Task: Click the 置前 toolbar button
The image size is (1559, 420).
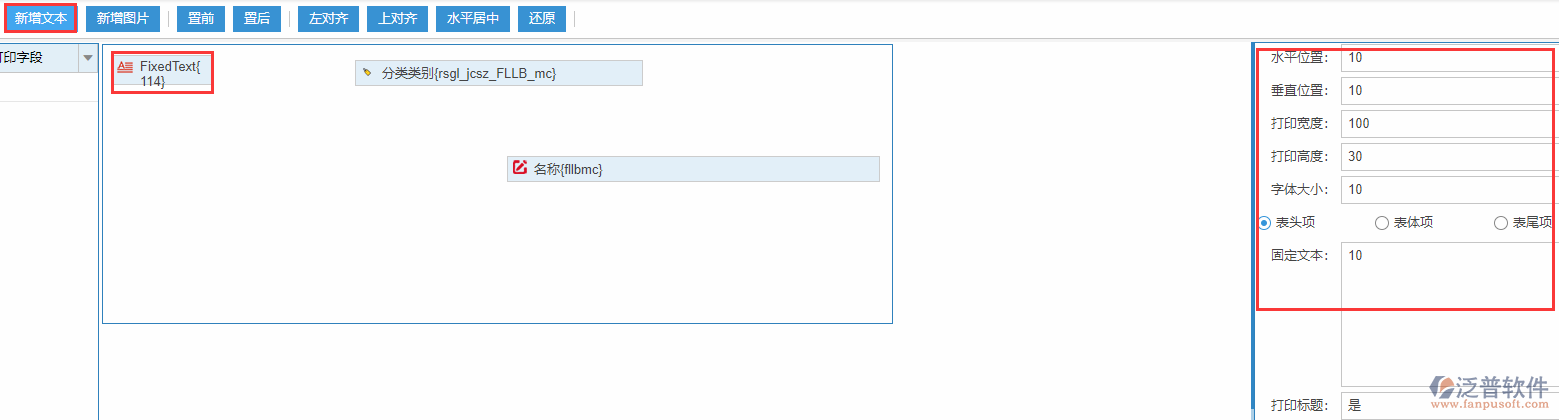Action: coord(201,18)
